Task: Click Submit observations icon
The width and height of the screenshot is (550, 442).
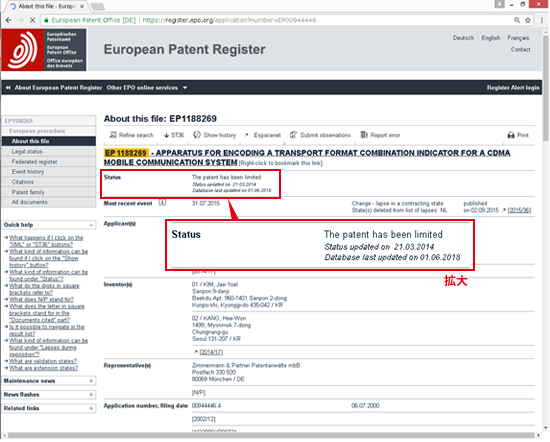Action: pyautogui.click(x=294, y=135)
